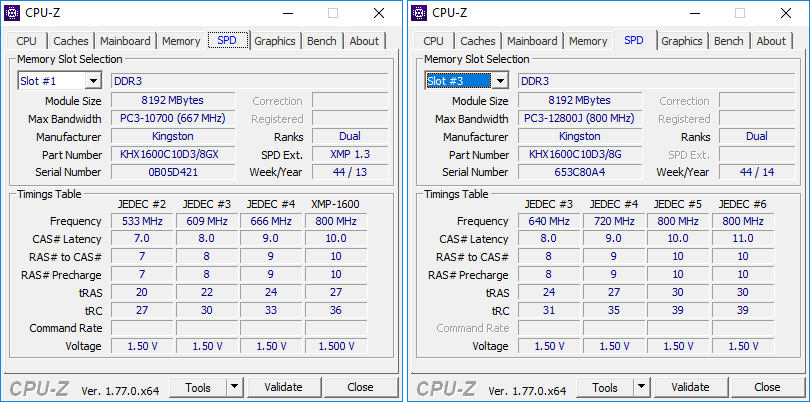
Task: Click the Tools button in the right window
Action: 605,387
